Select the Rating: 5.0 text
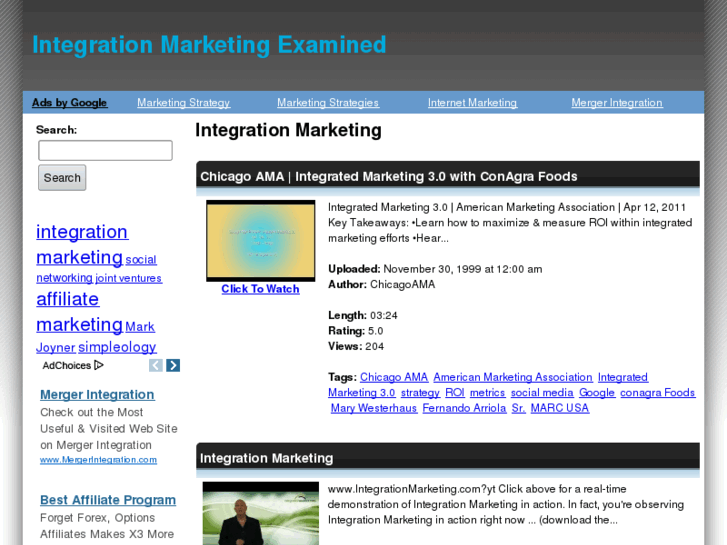The height and width of the screenshot is (545, 727). 356,331
